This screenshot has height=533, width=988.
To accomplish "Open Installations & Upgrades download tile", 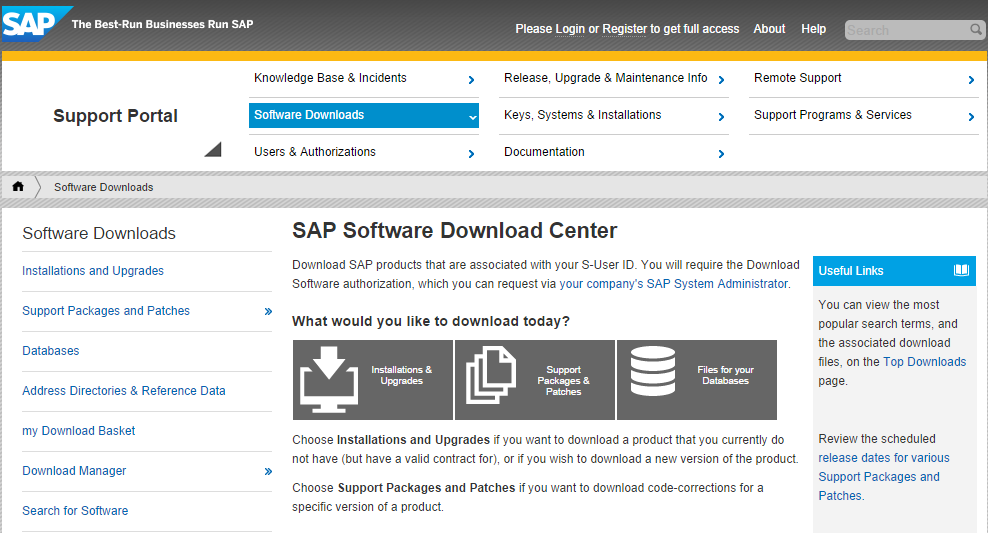I will 372,380.
